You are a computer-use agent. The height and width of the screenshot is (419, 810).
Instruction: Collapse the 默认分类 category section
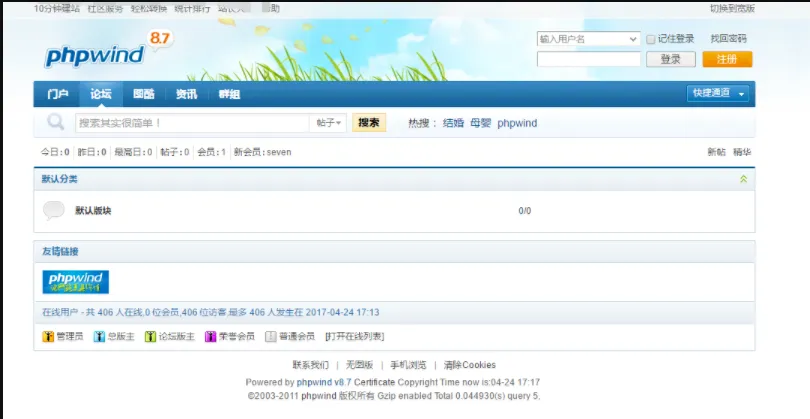[x=743, y=179]
